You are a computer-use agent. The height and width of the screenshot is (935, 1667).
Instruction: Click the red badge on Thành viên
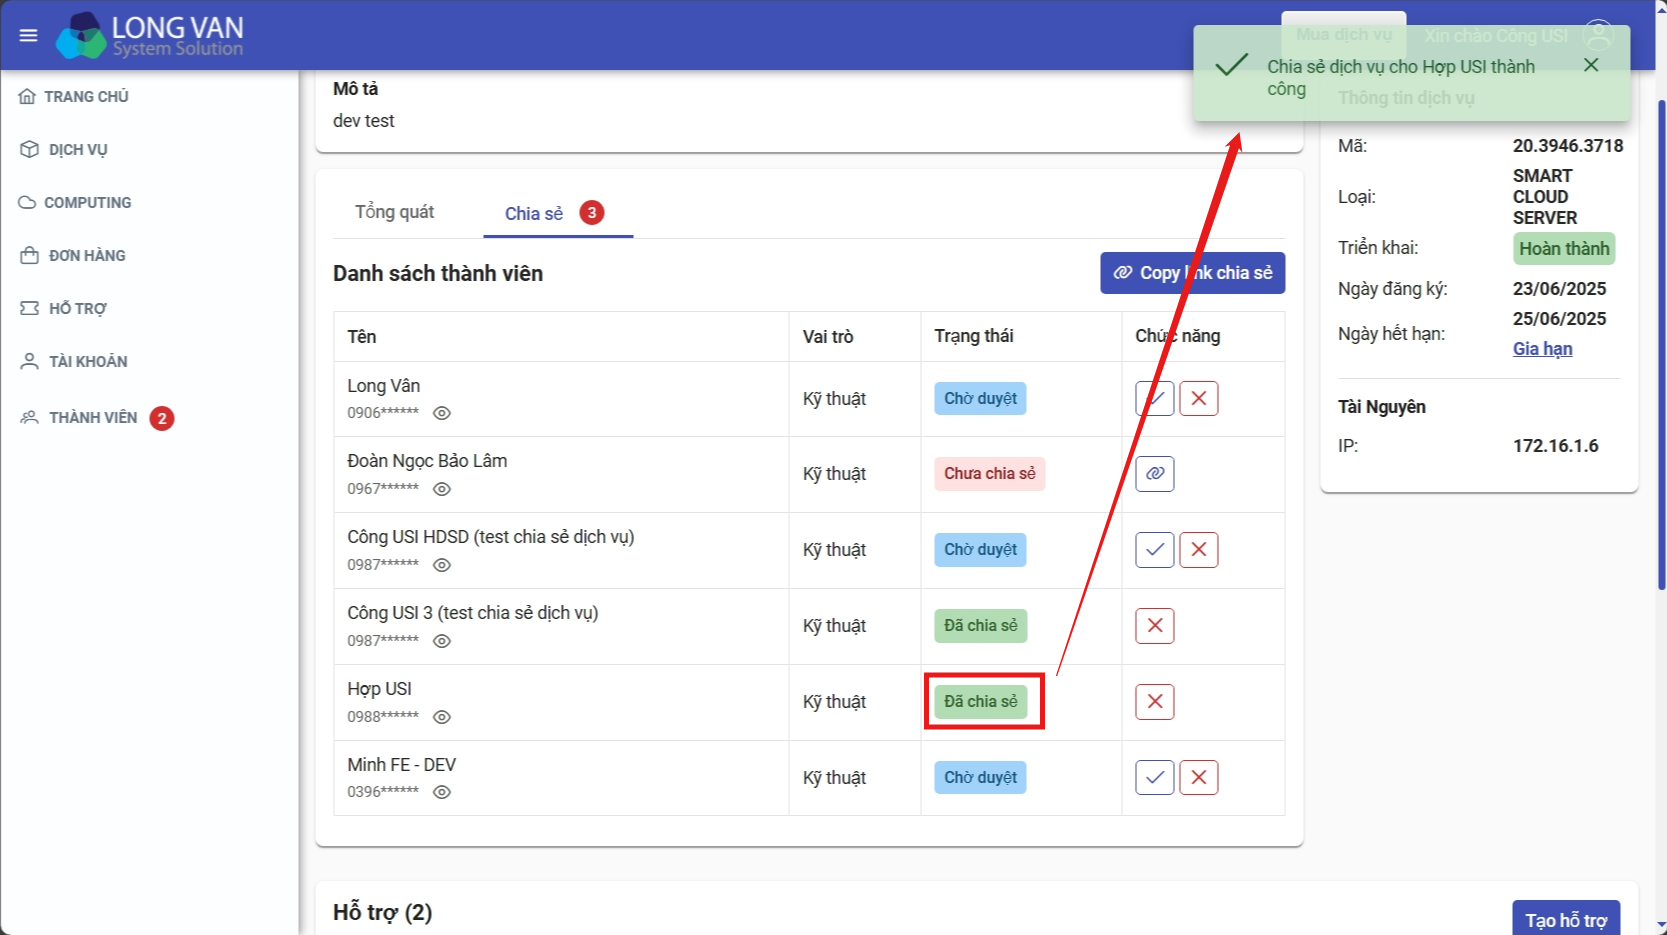tap(162, 418)
